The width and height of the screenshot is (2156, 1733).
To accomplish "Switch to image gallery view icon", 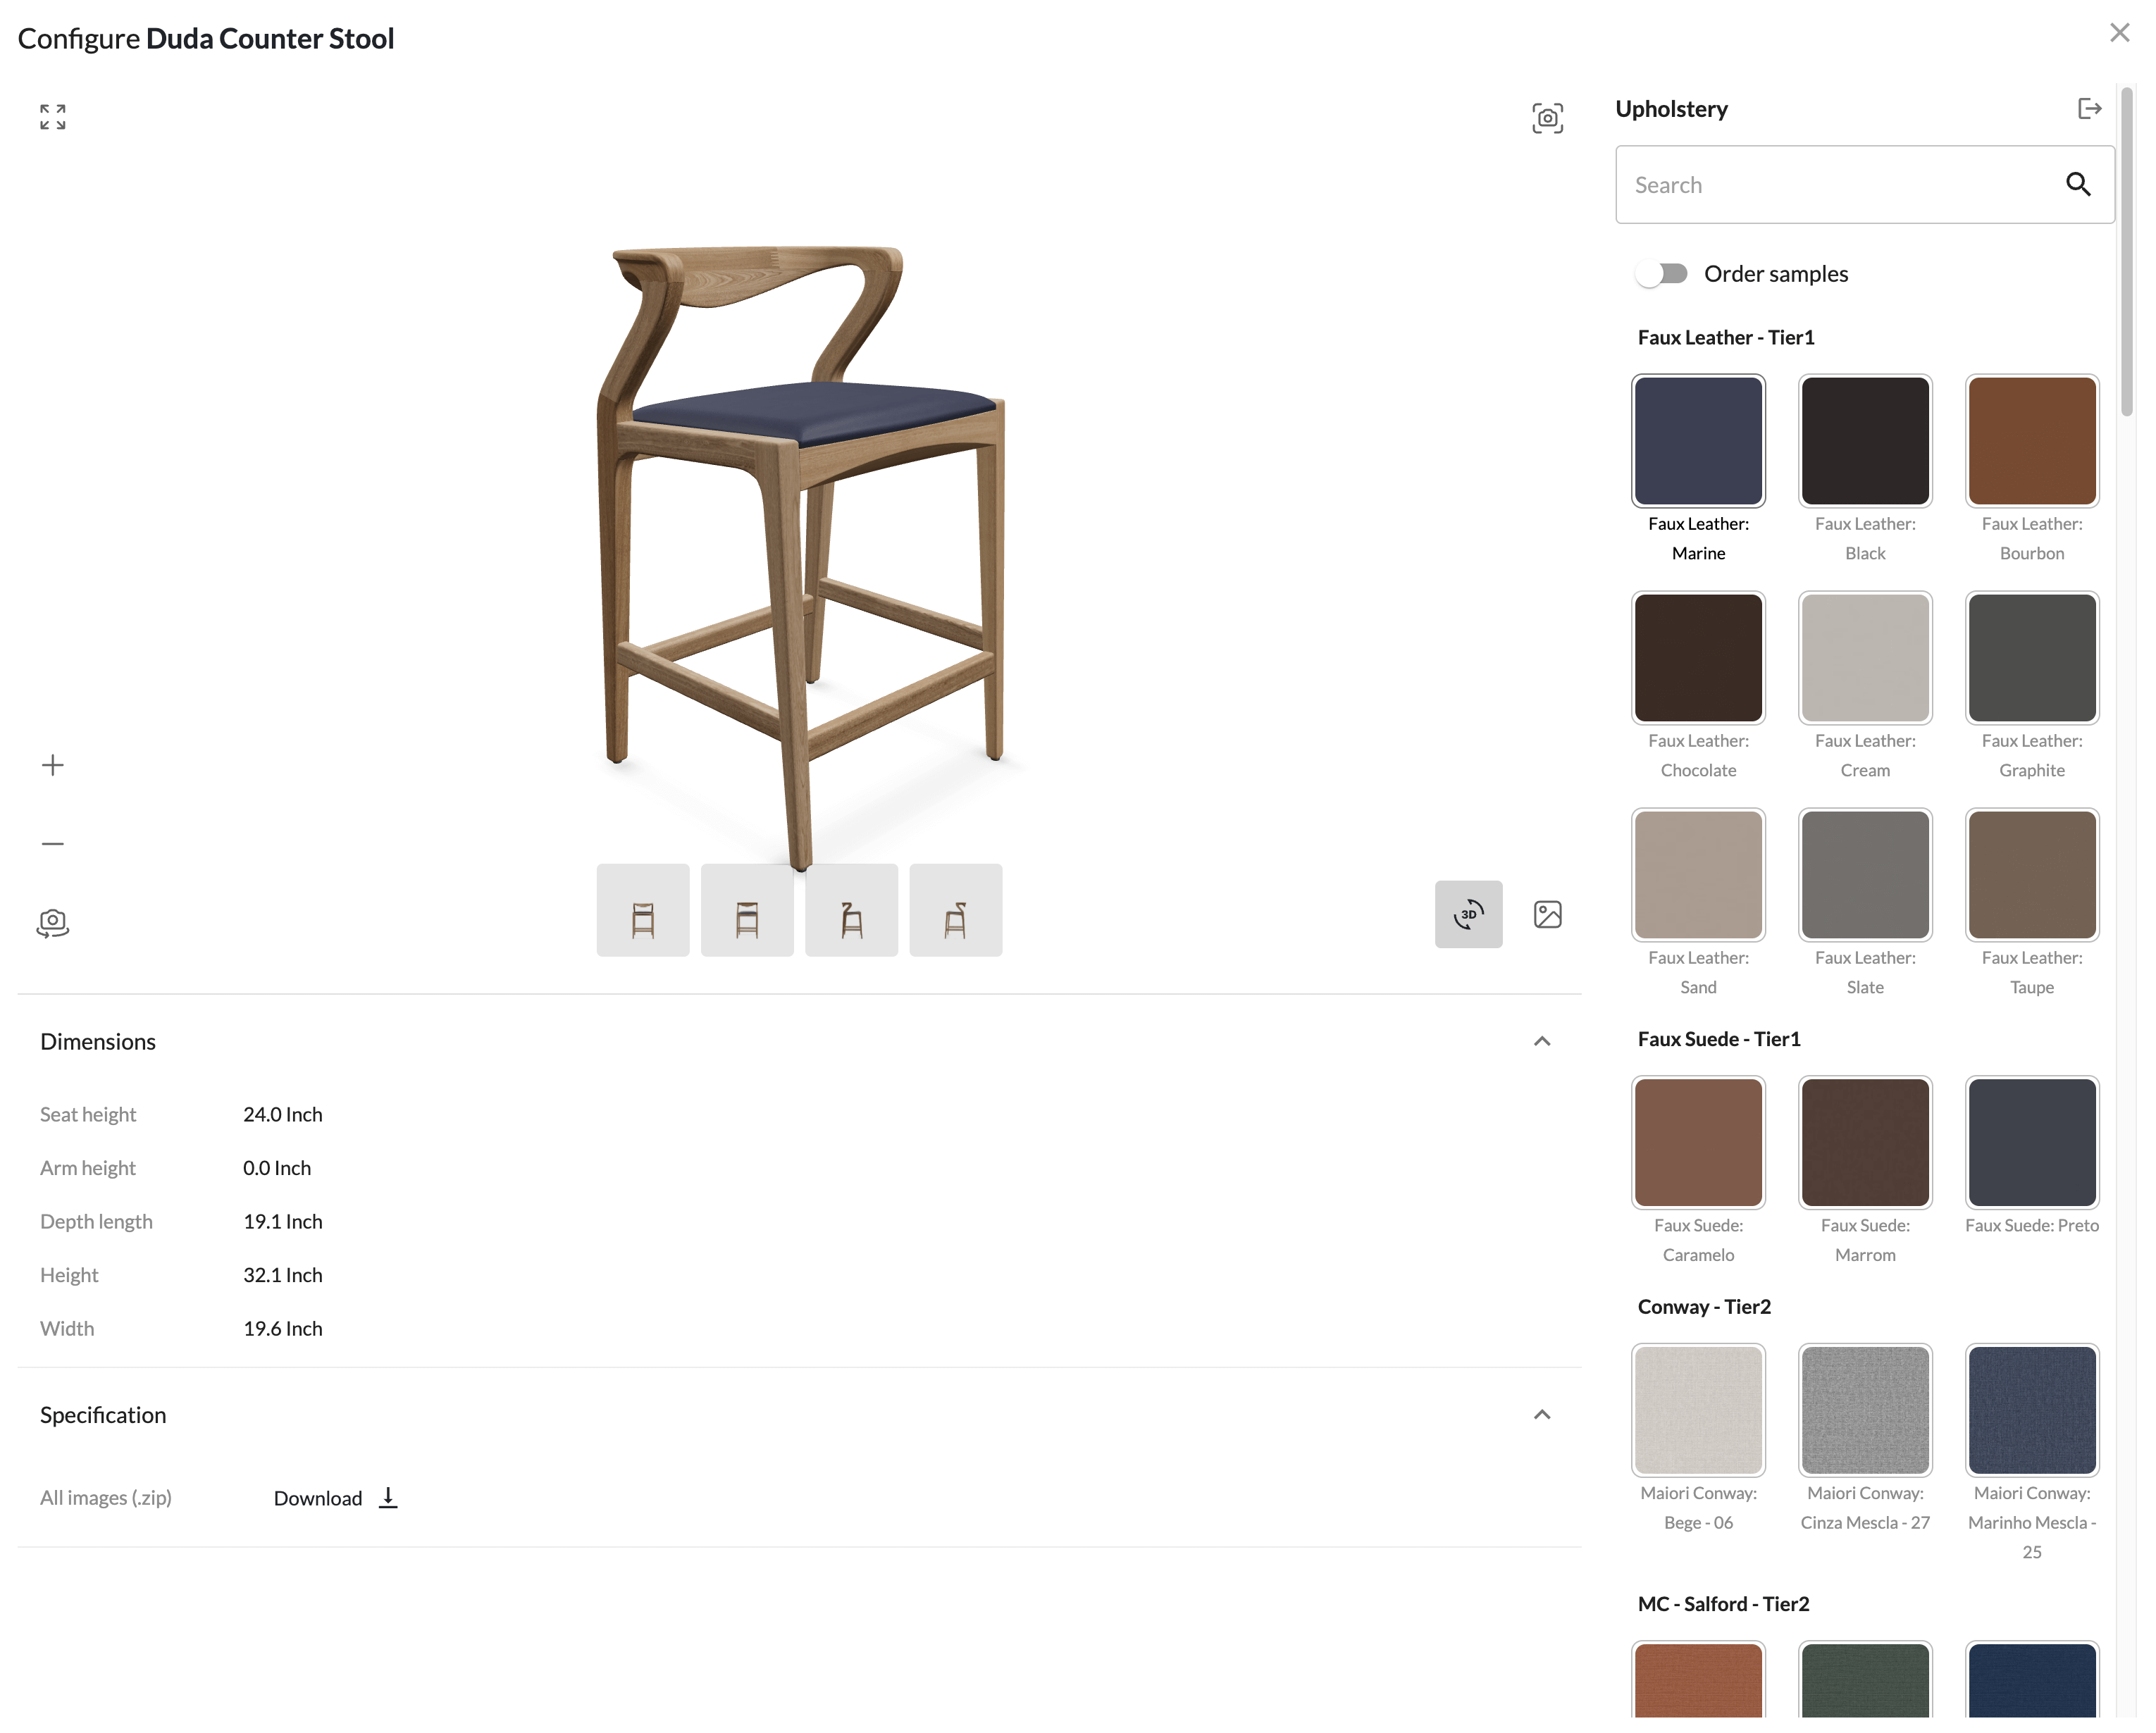I will 1547,914.
